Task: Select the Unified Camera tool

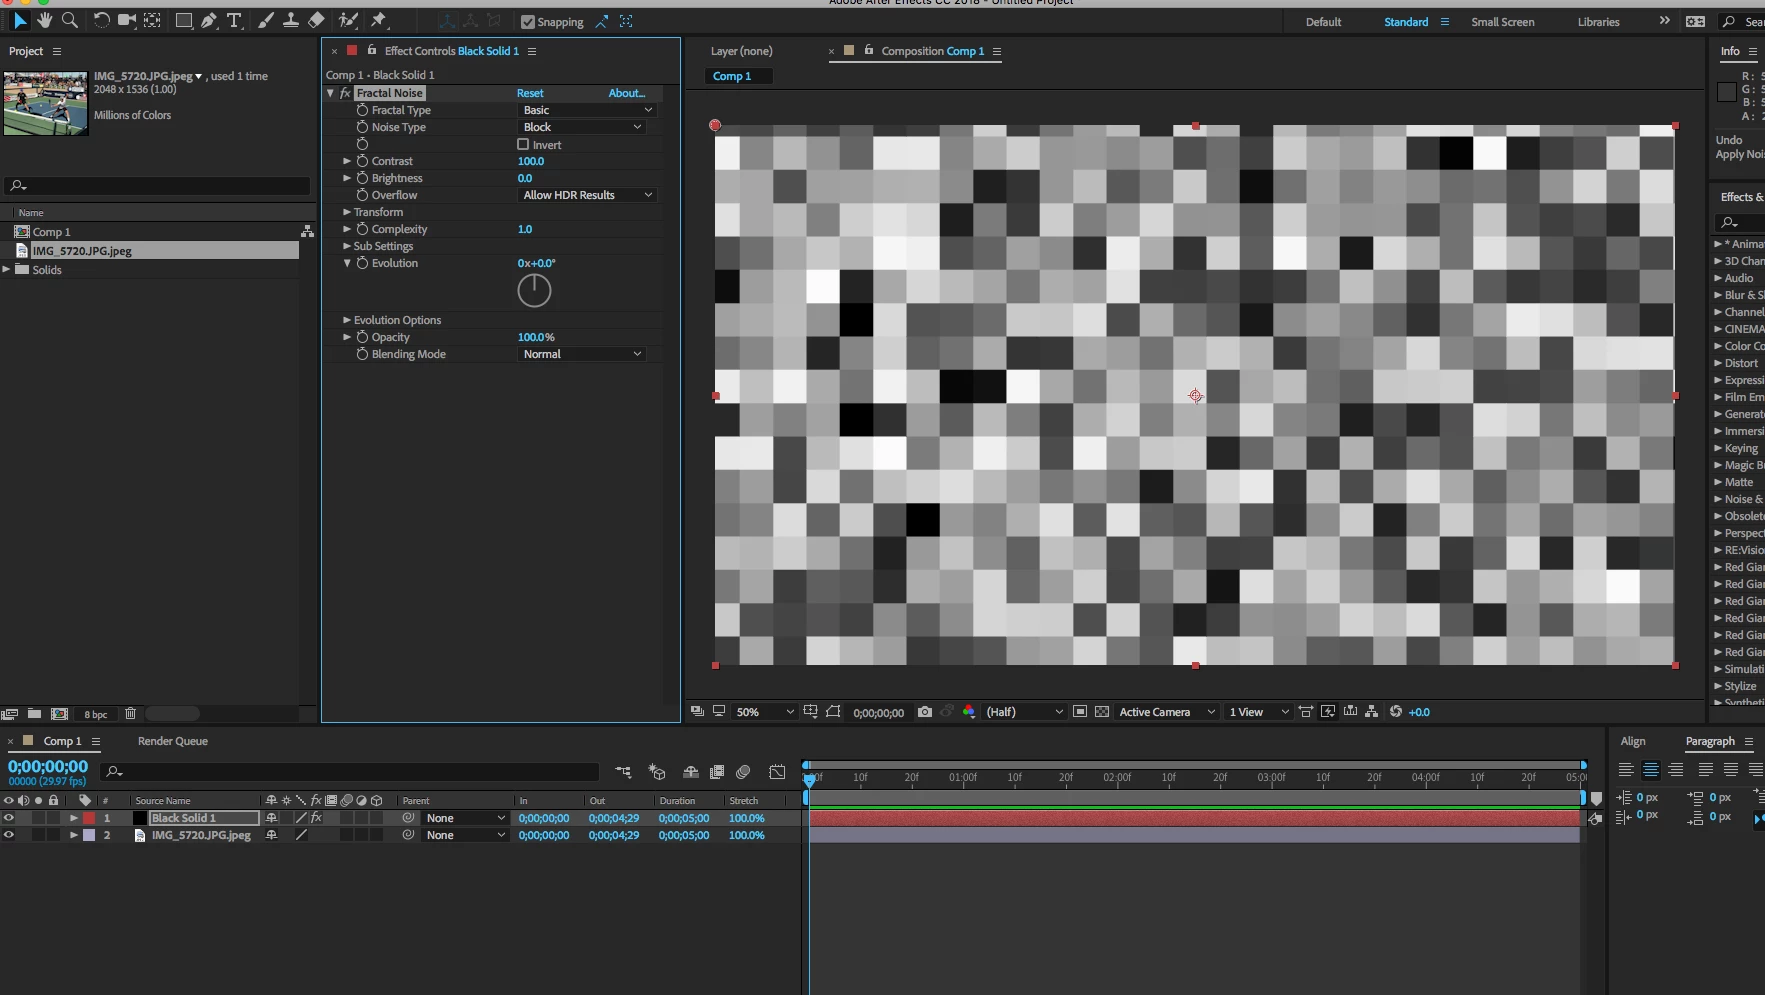Action: click(127, 20)
